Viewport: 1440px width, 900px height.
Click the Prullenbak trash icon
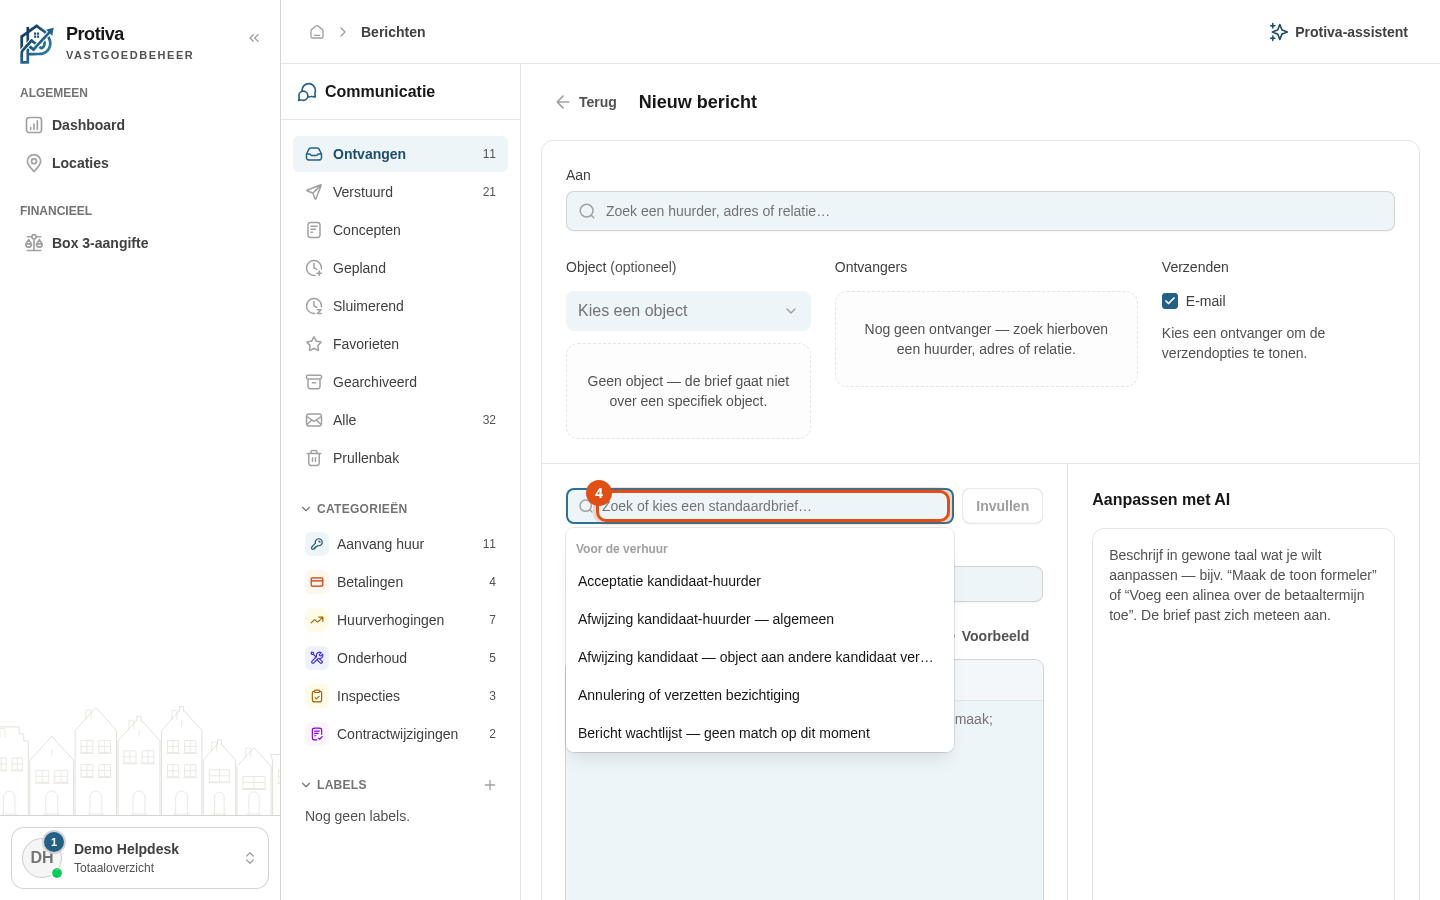click(314, 458)
